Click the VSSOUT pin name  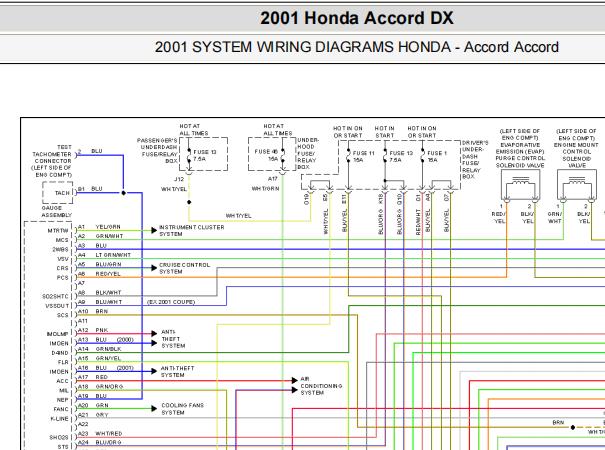coord(57,306)
